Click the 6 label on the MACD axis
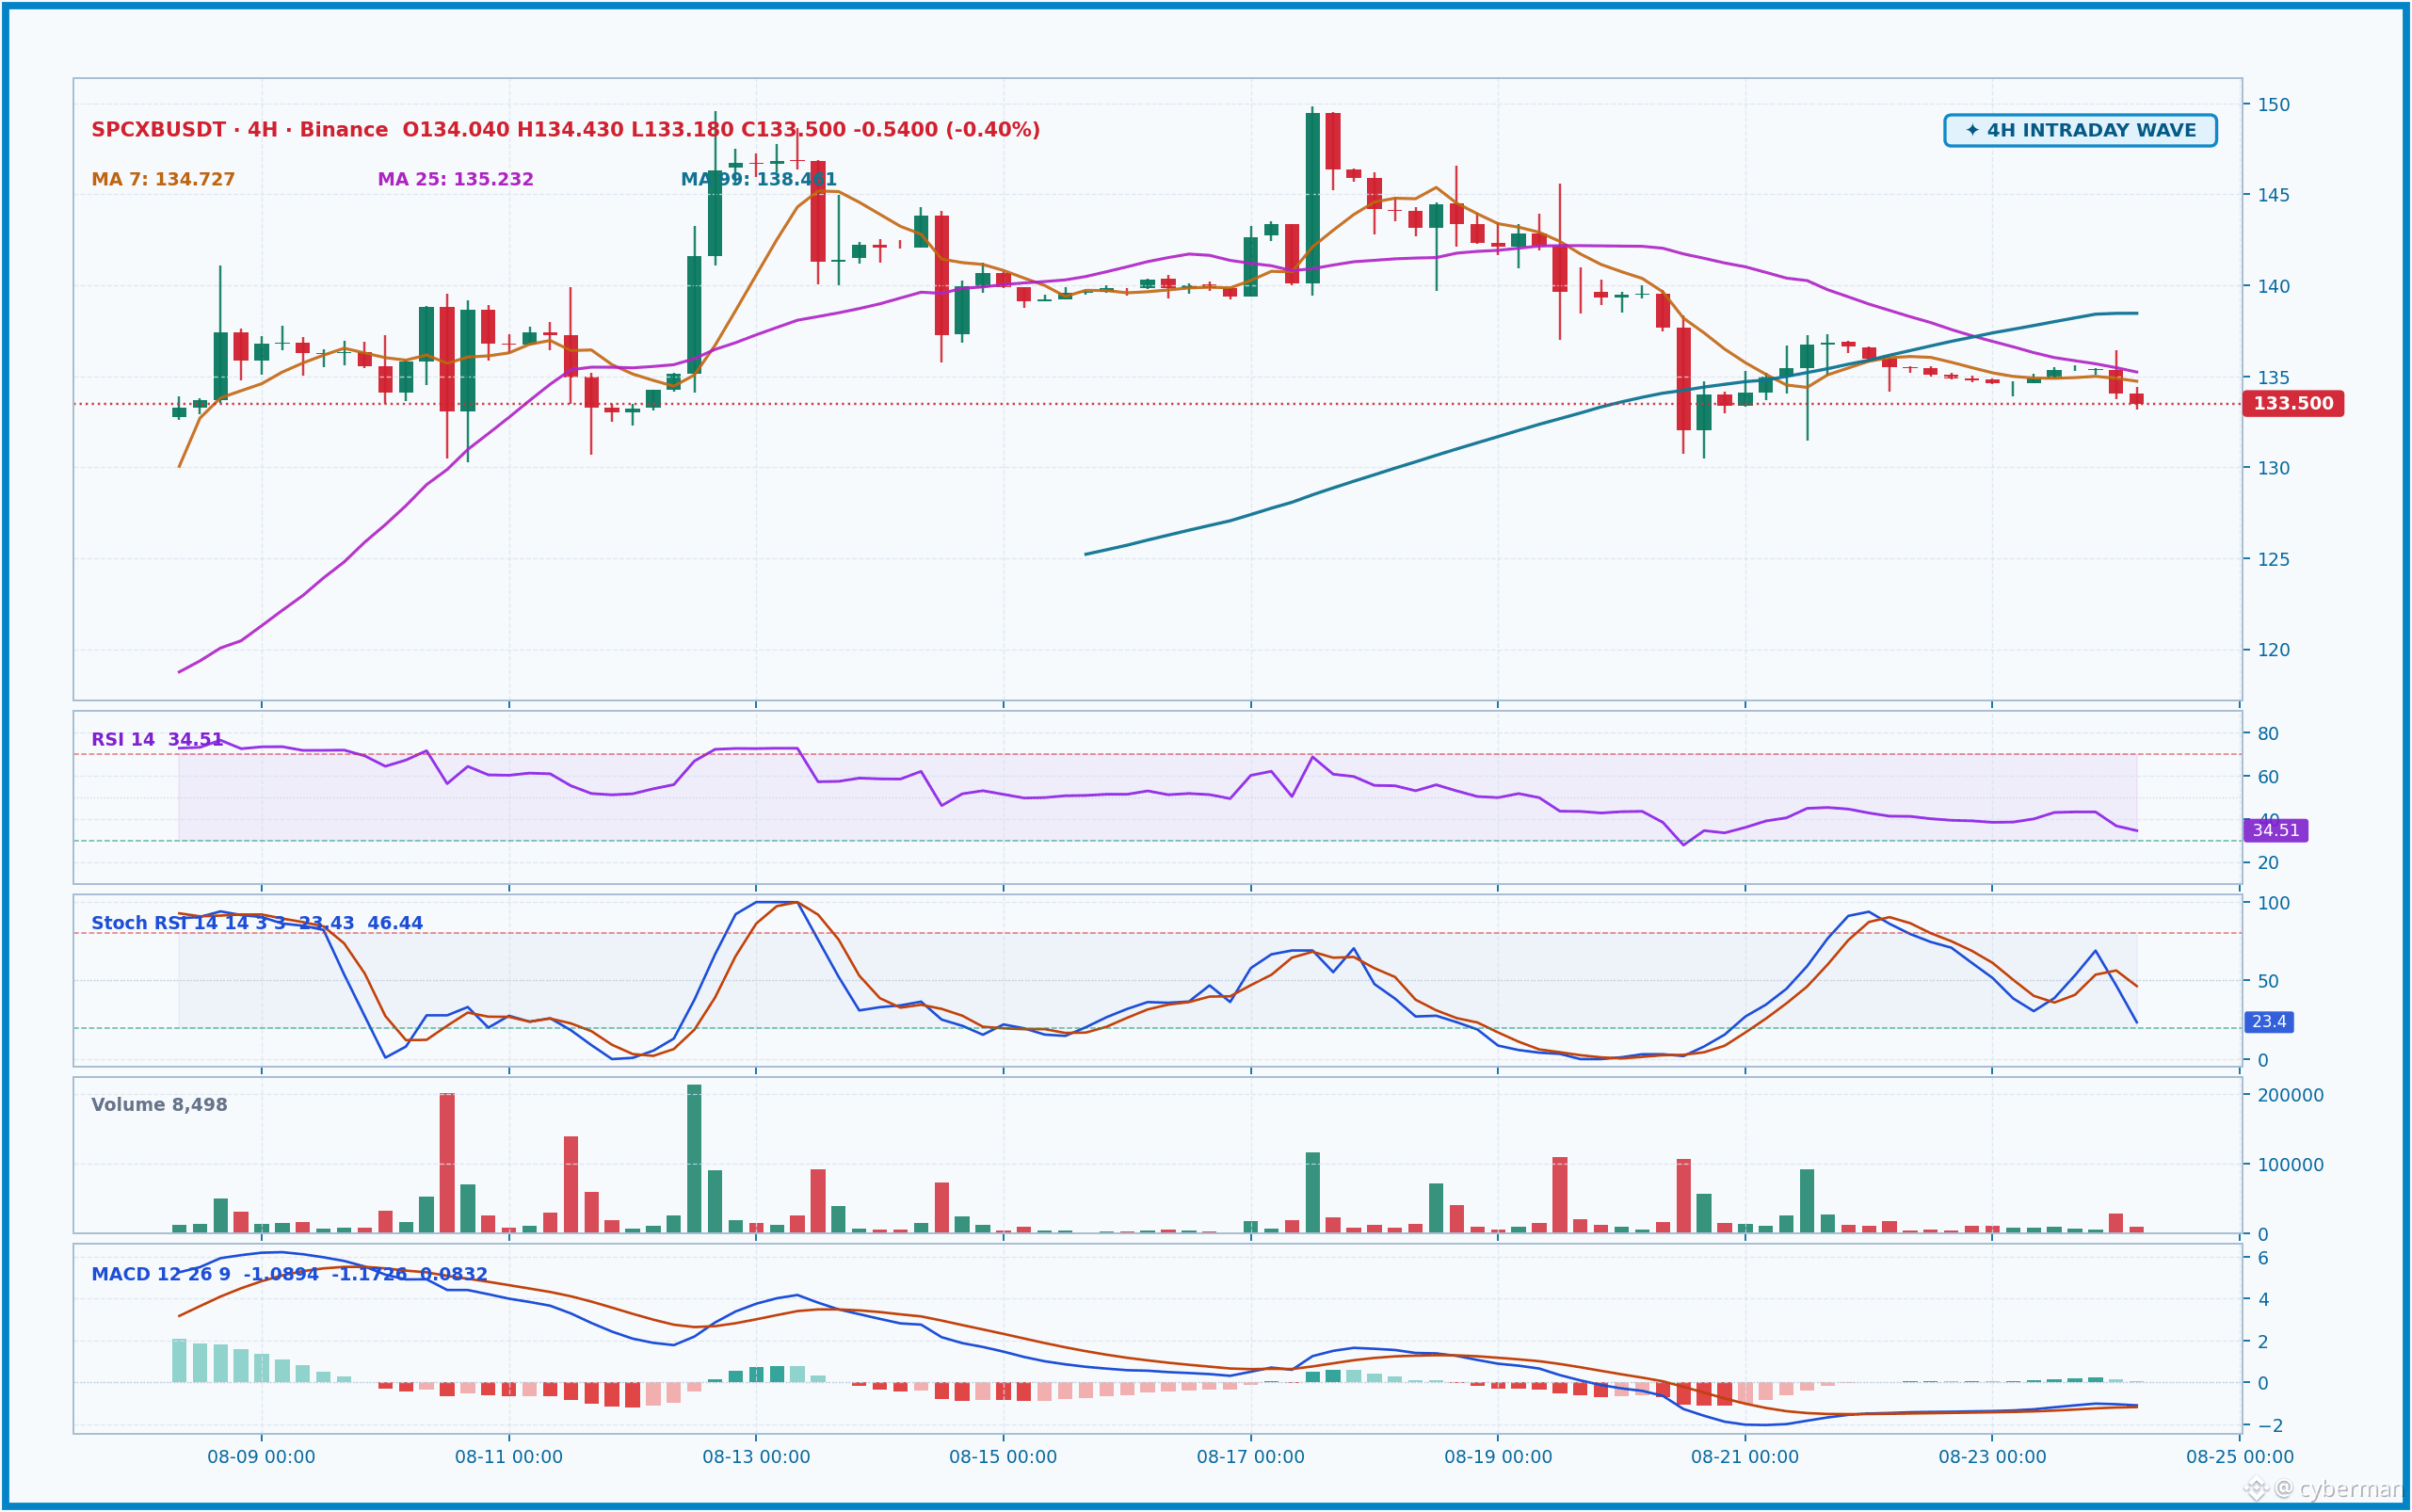This screenshot has width=2412, height=1512. [x=2263, y=1258]
